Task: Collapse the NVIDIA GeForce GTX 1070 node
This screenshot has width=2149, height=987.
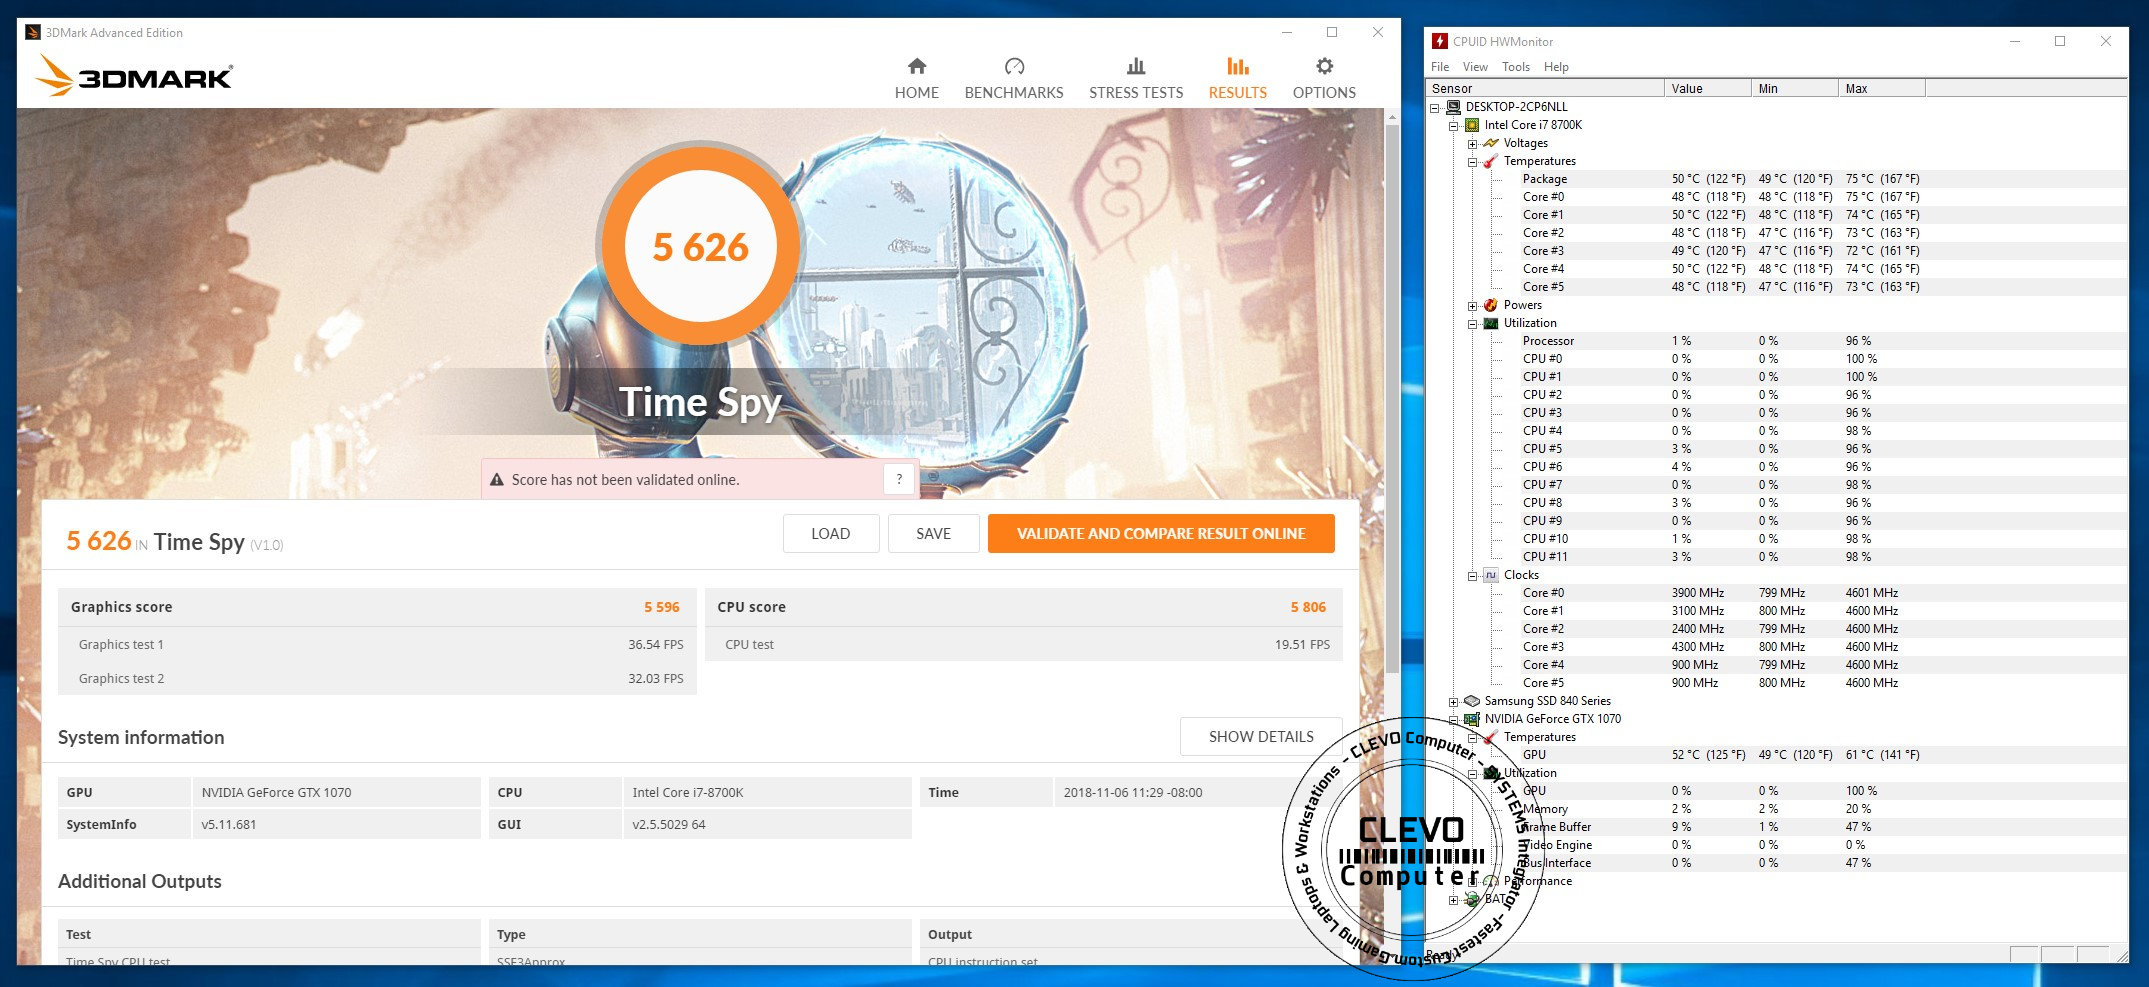Action: click(x=1453, y=720)
